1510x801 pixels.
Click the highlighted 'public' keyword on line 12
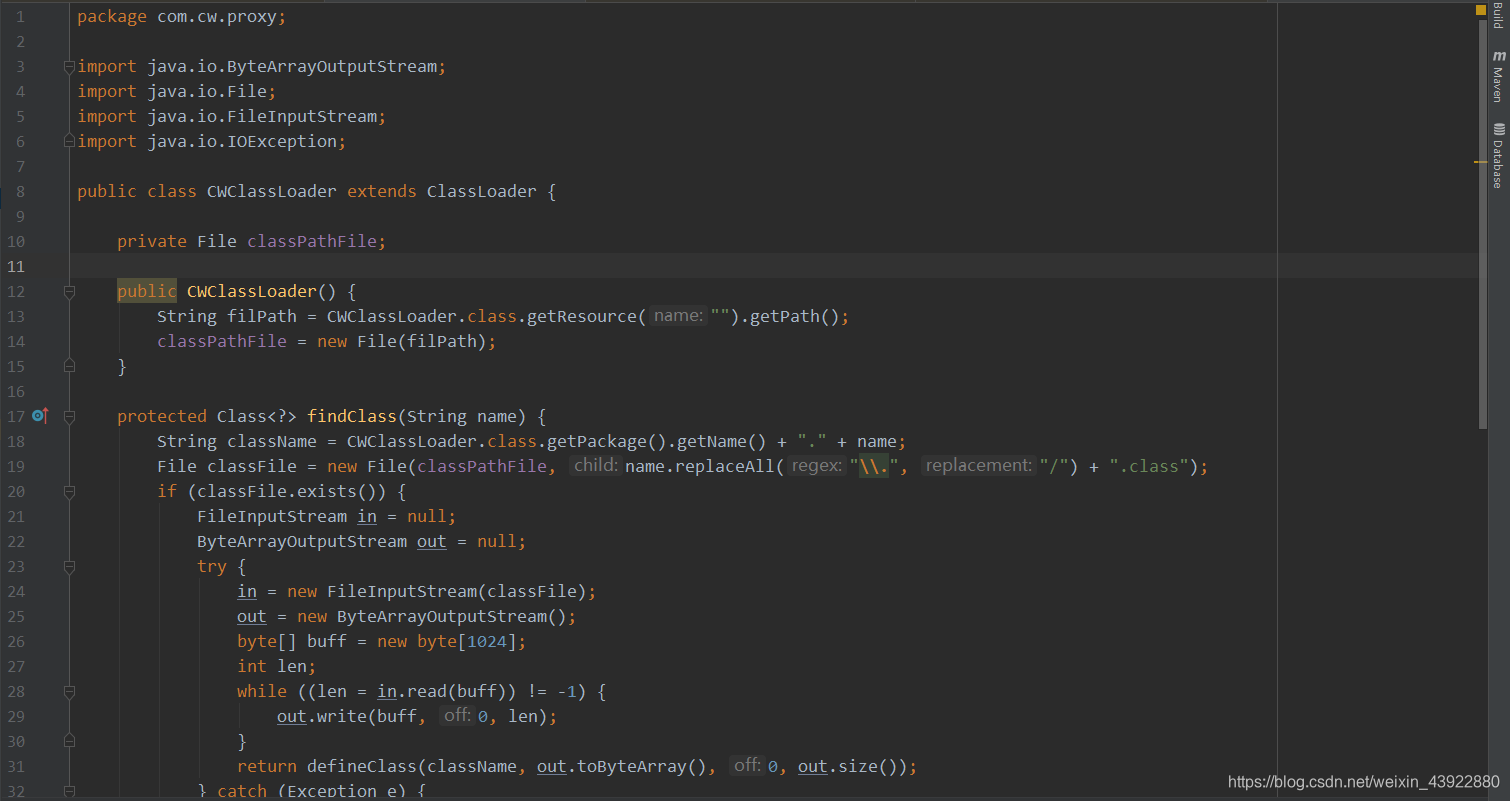pyautogui.click(x=147, y=291)
